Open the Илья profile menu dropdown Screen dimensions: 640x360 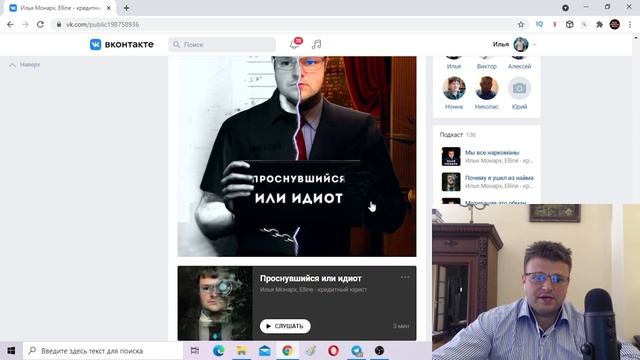click(x=515, y=44)
